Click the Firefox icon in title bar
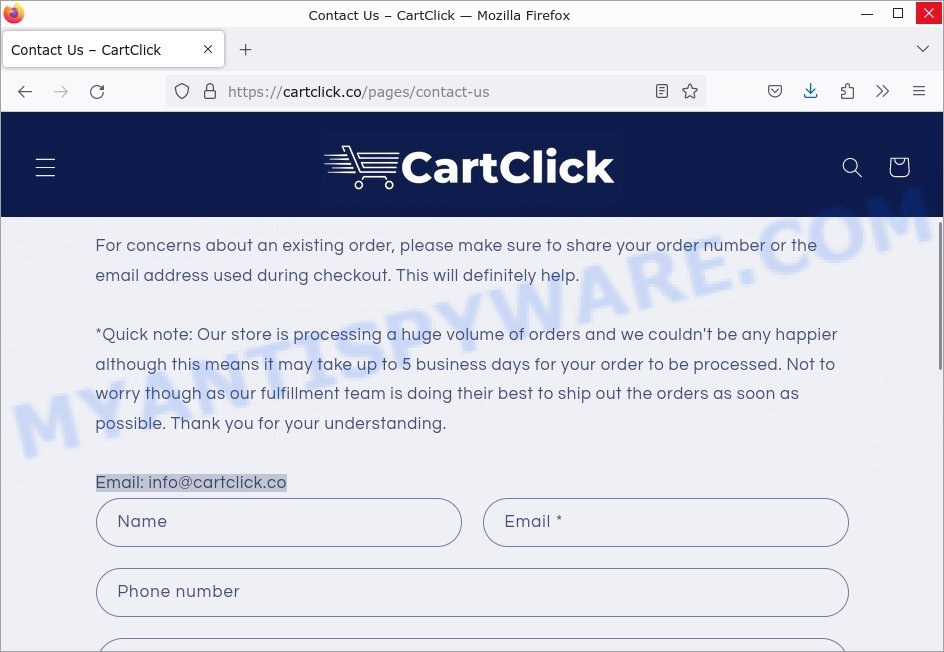This screenshot has width=944, height=652. pos(13,13)
